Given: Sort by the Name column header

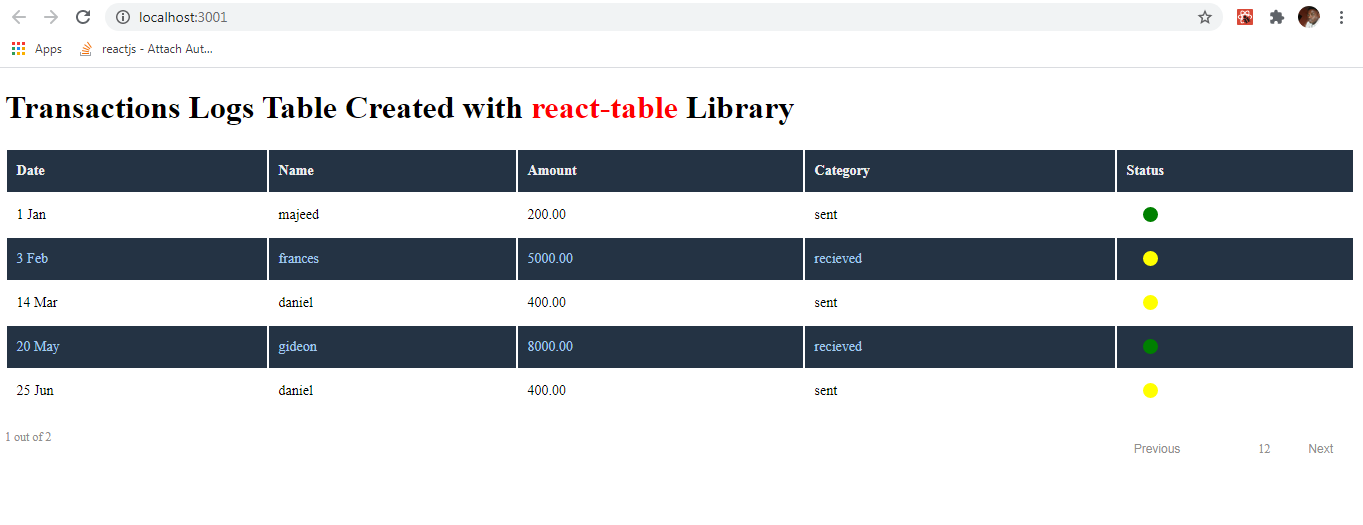Looking at the screenshot, I should (x=392, y=171).
